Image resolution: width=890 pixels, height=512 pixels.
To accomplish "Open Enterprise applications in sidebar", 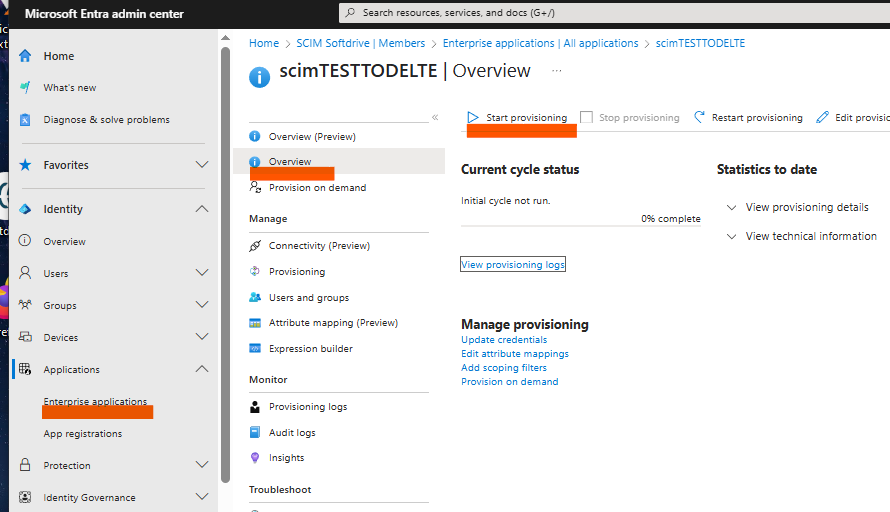I will click(95, 401).
